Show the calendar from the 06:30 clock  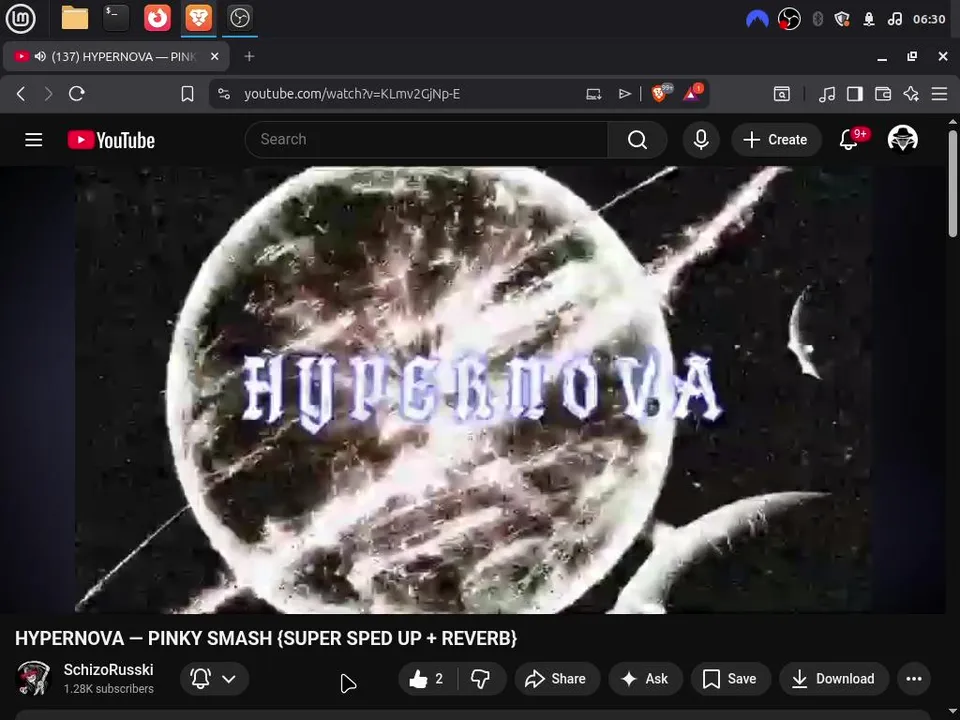pyautogui.click(x=929, y=19)
